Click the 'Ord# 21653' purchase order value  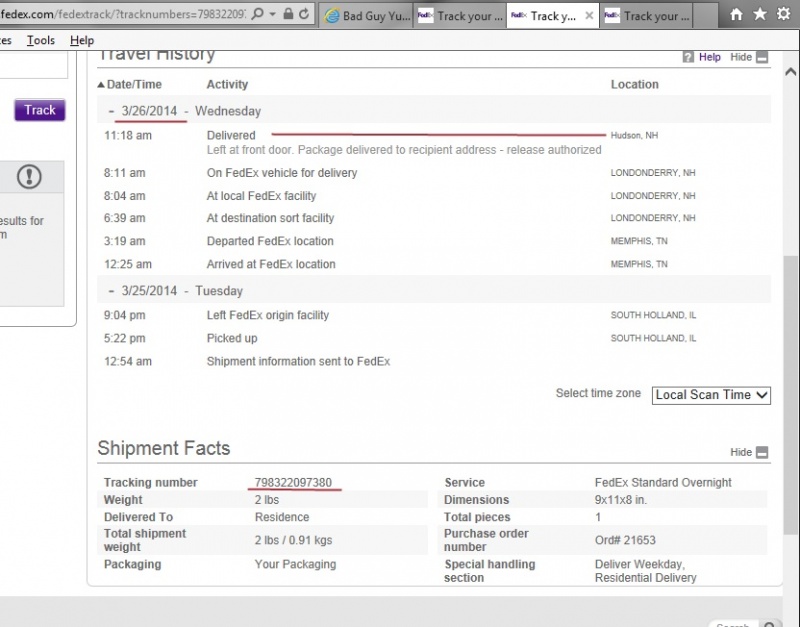[x=625, y=540]
